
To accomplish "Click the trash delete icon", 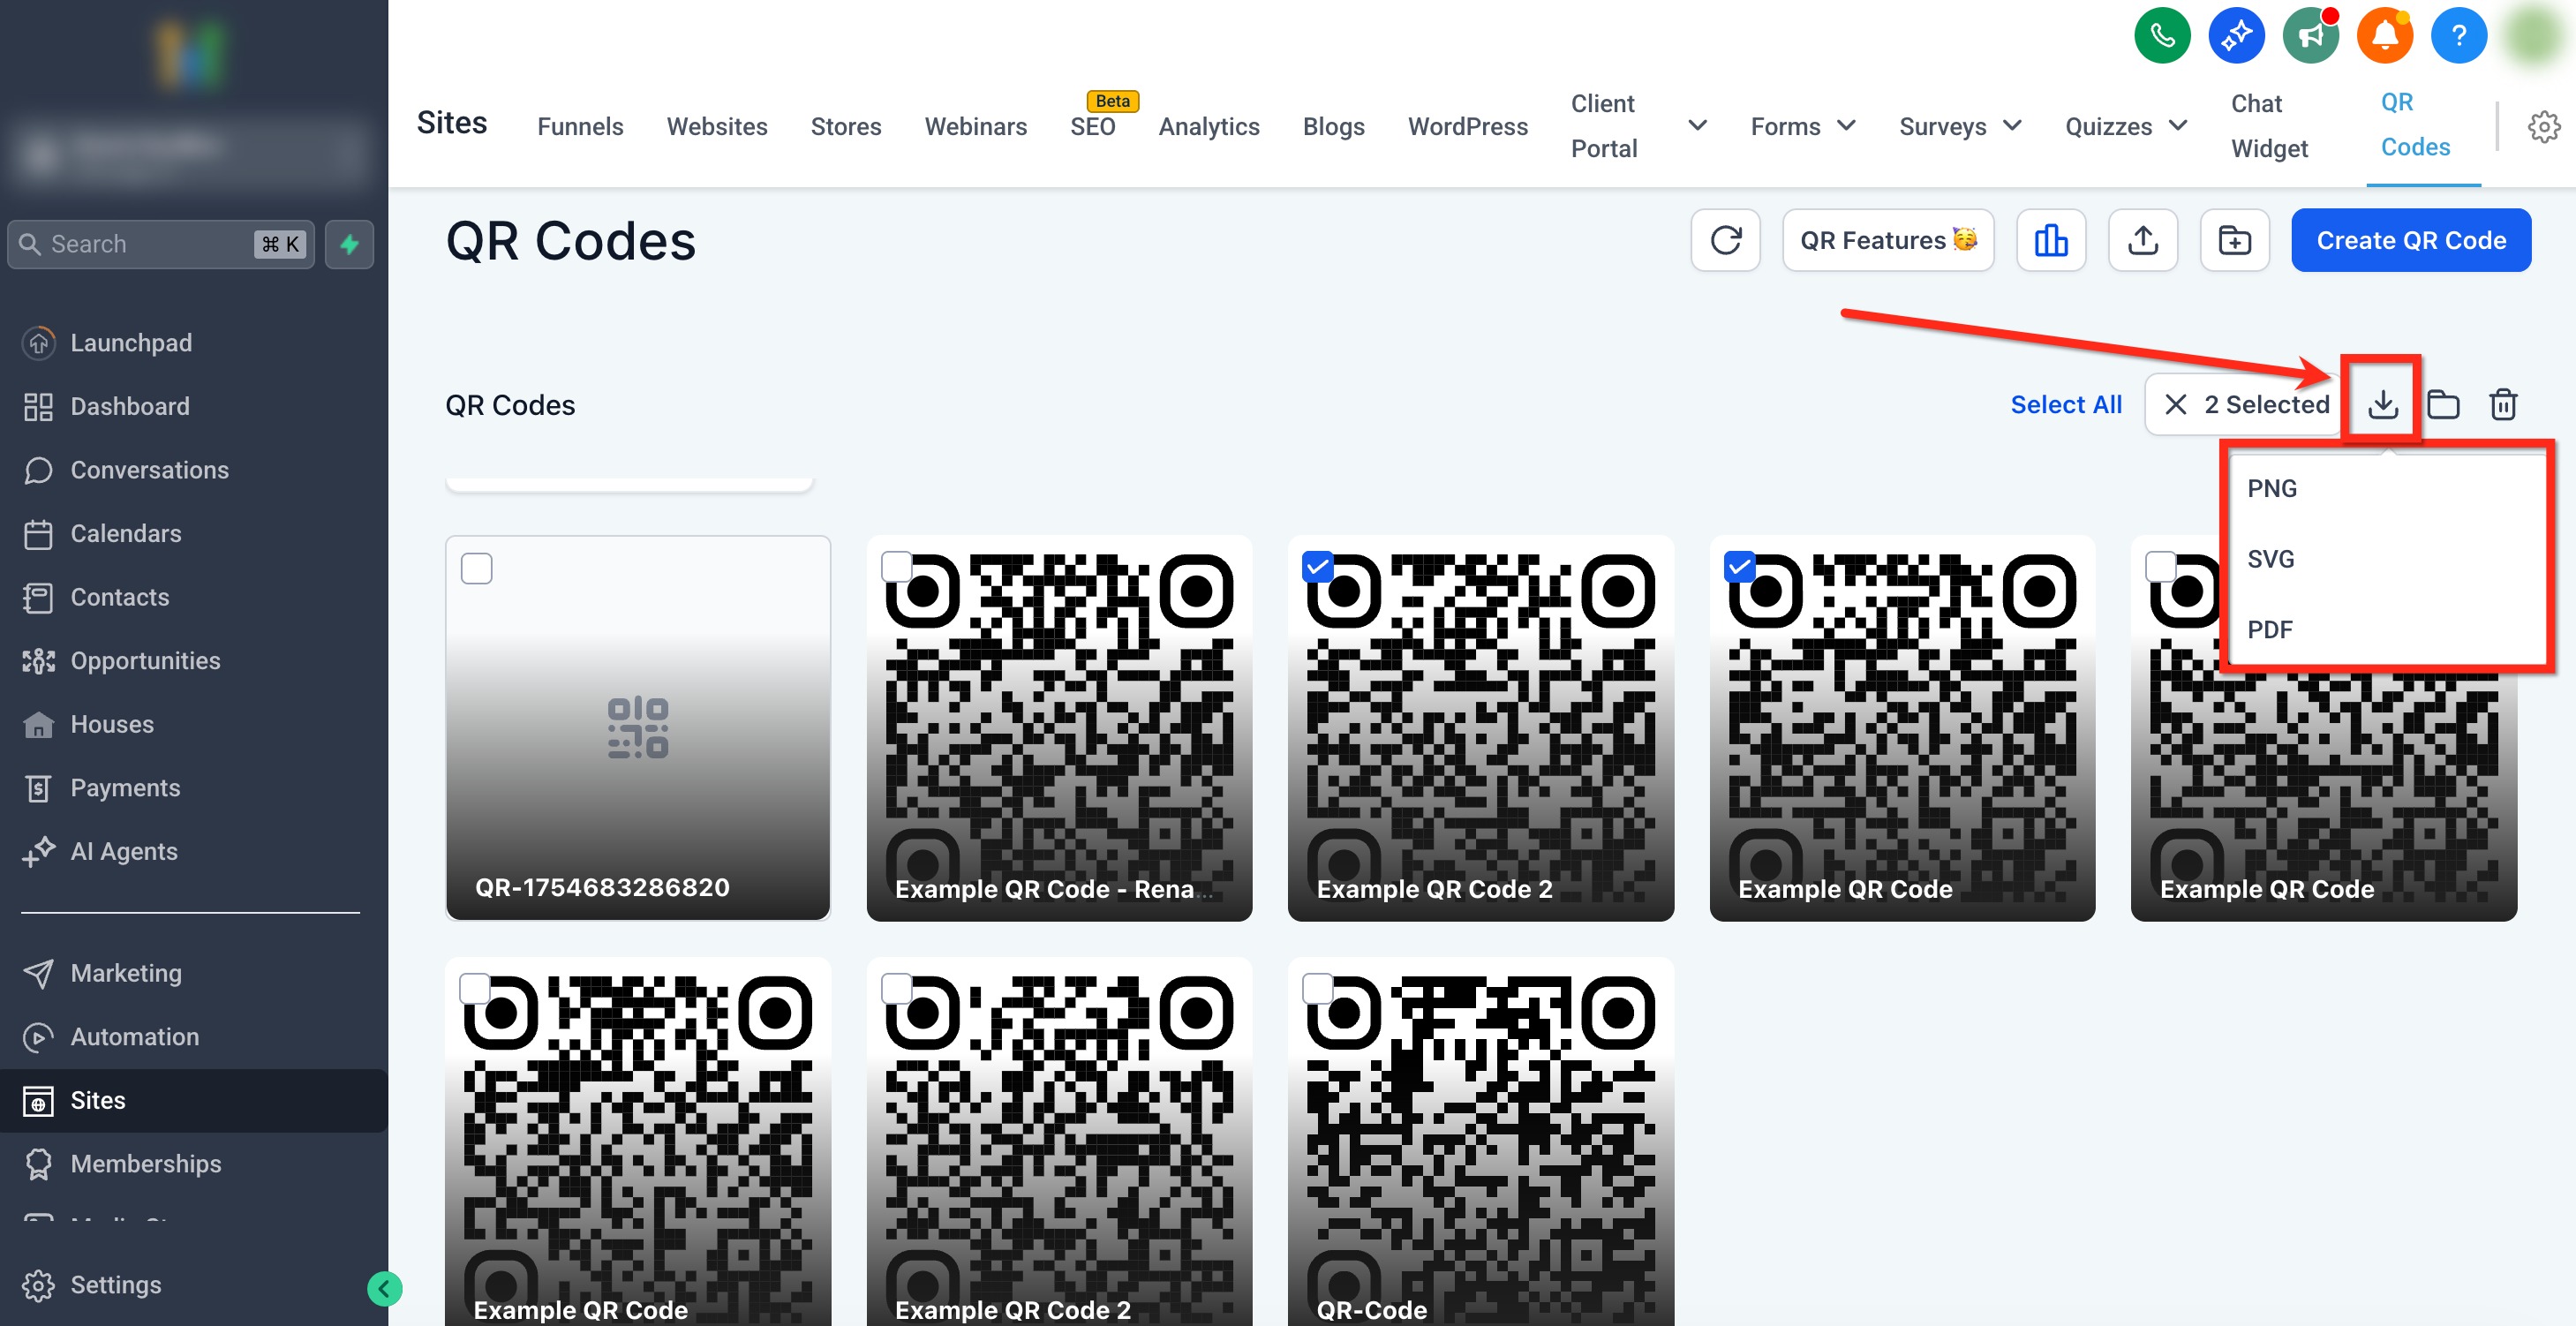I will (x=2502, y=404).
